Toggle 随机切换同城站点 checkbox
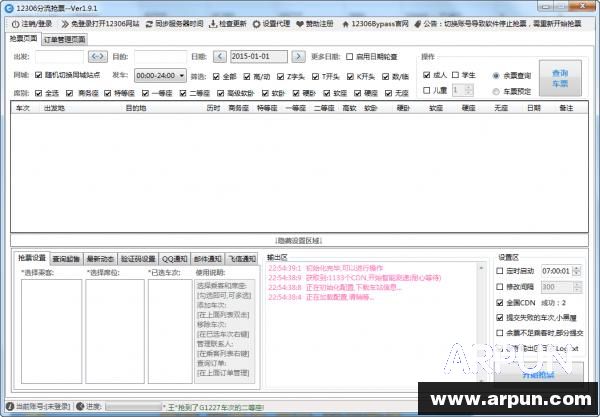Screen dimensions: 600x417 pyautogui.click(x=38, y=75)
